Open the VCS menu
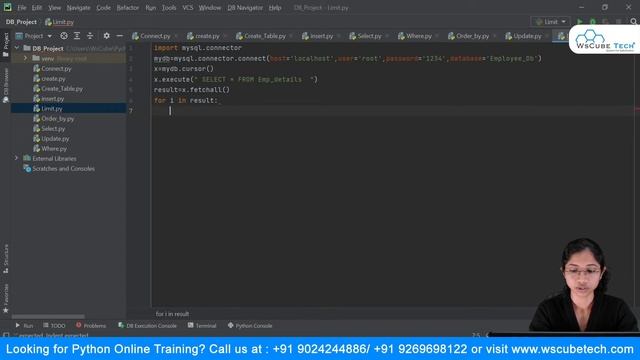This screenshot has height=360, width=640. (188, 8)
